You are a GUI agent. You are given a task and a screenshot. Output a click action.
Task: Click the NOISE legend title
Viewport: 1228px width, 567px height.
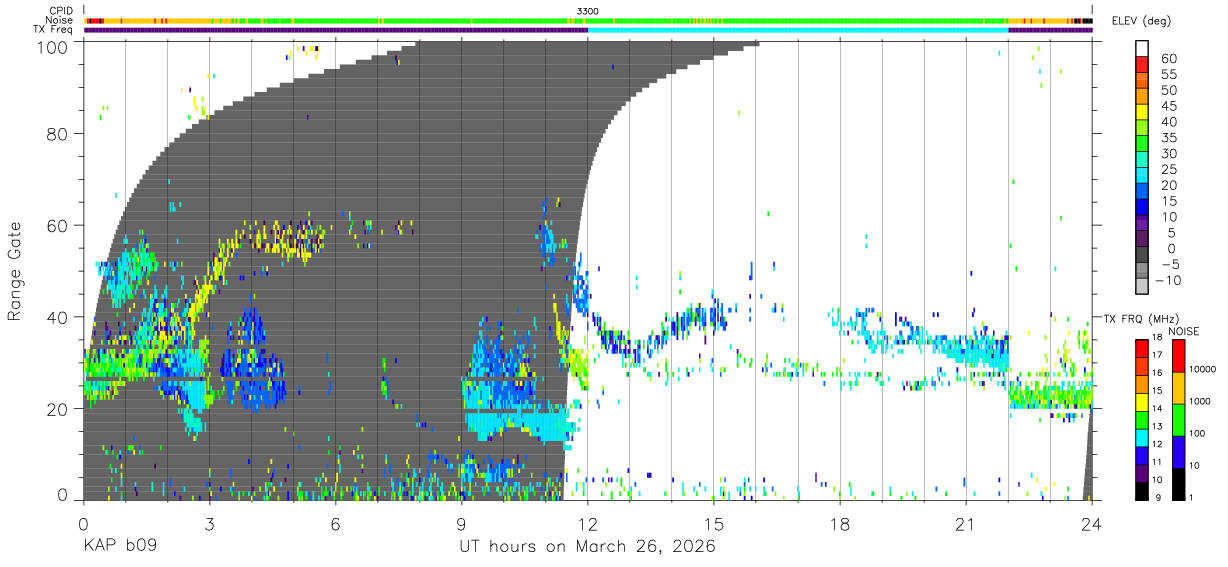pyautogui.click(x=1184, y=331)
